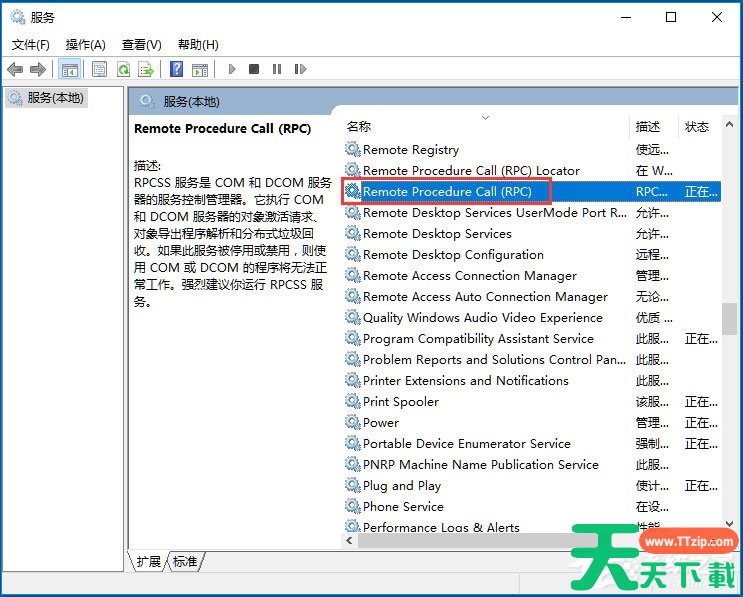Select the highlighted Remote Procedure Call (RPC) row
Viewport: 743px width, 597px height.
pyautogui.click(x=532, y=191)
